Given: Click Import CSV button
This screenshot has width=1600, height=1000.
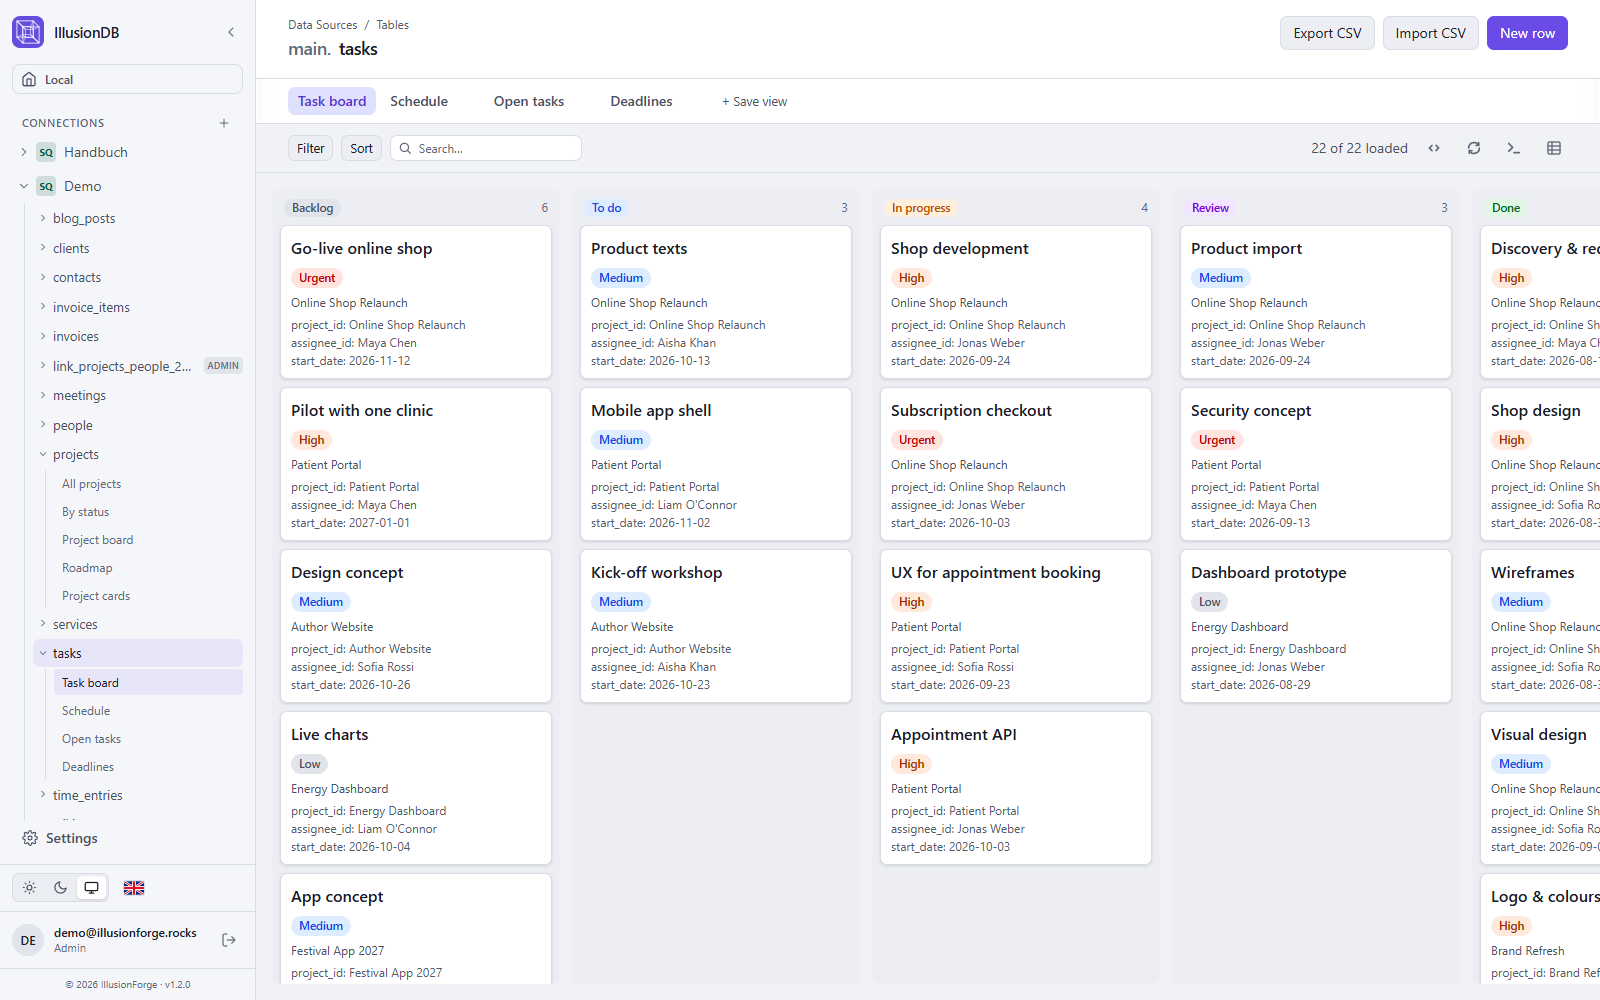Looking at the screenshot, I should (1430, 33).
